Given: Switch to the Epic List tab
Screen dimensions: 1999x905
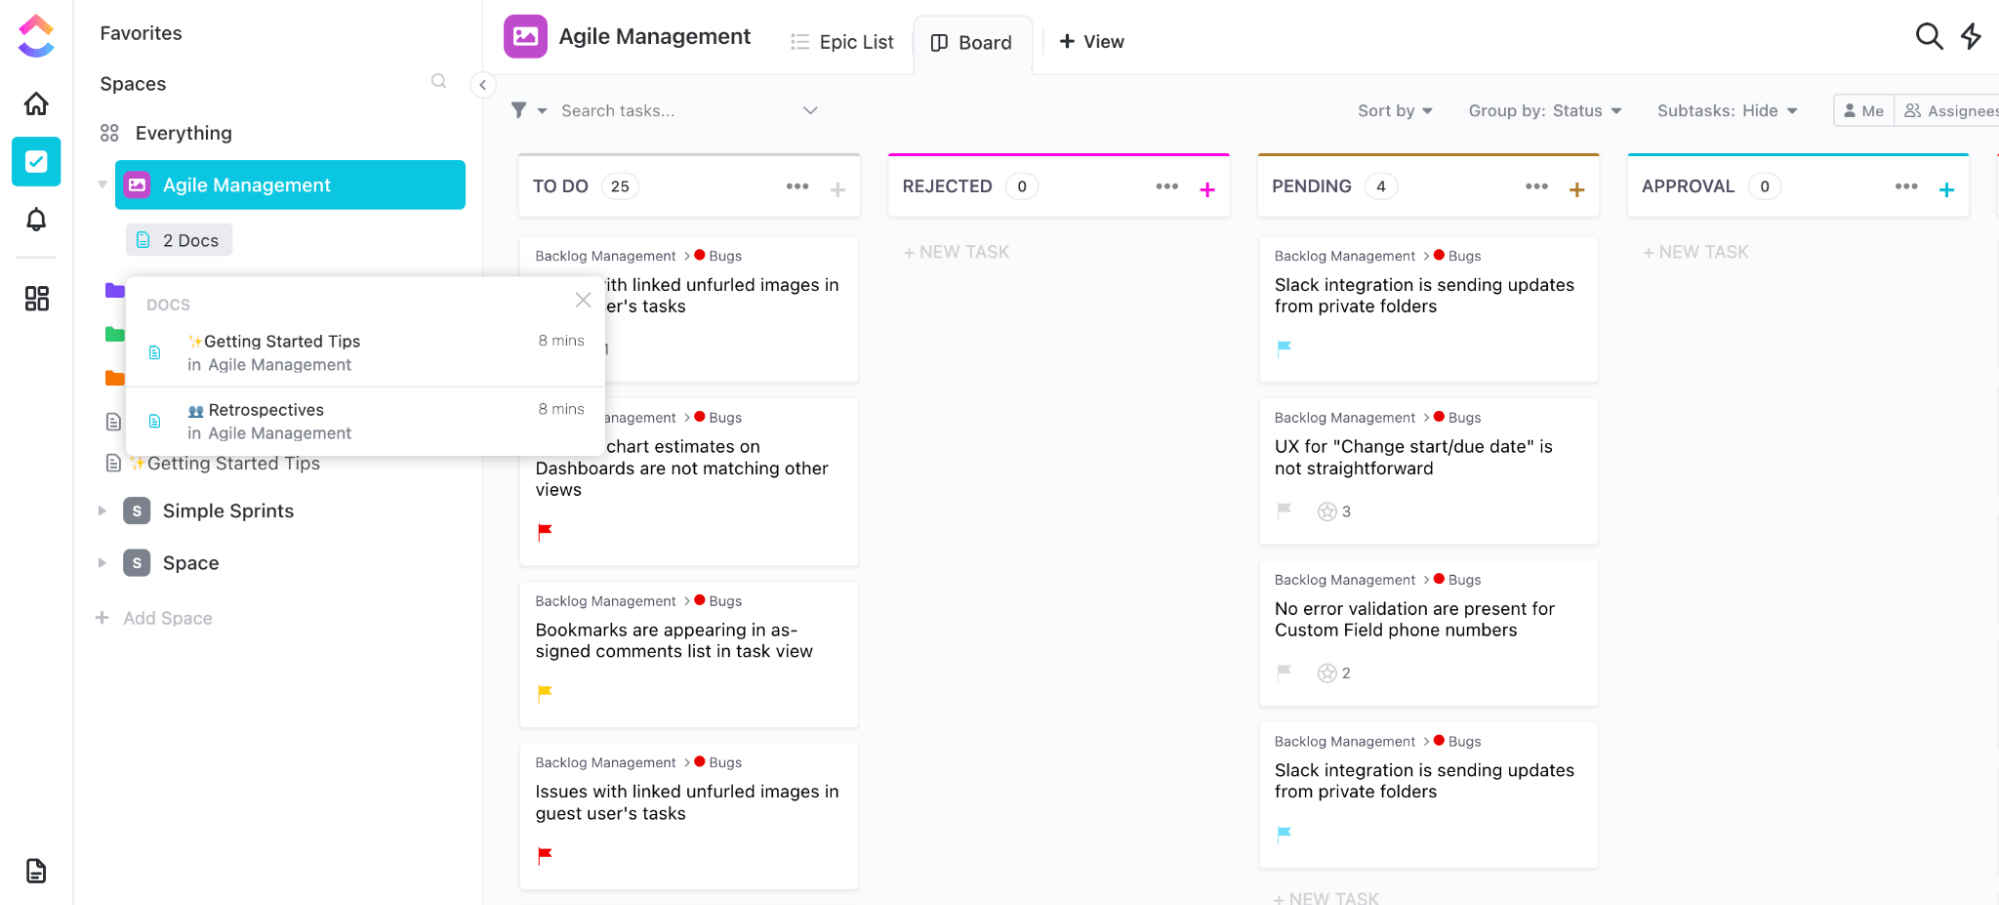Looking at the screenshot, I should (x=842, y=42).
